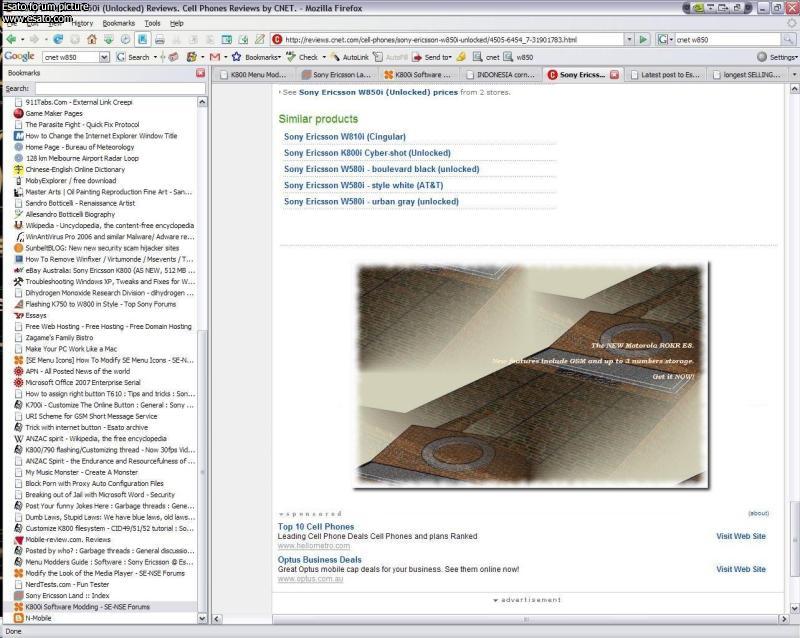Click the page scroll down arrow
The height and width of the screenshot is (638, 800).
click(794, 608)
